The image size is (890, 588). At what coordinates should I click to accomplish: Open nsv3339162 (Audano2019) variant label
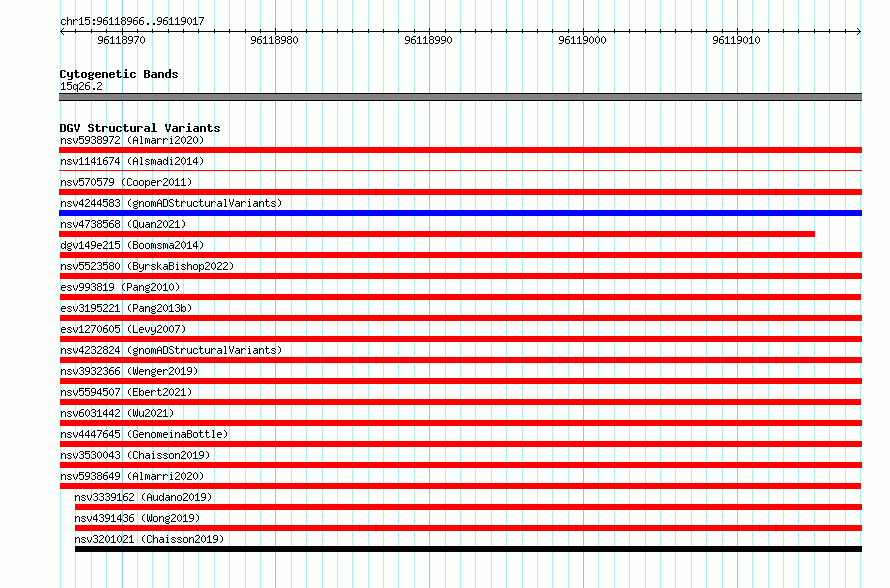143,497
